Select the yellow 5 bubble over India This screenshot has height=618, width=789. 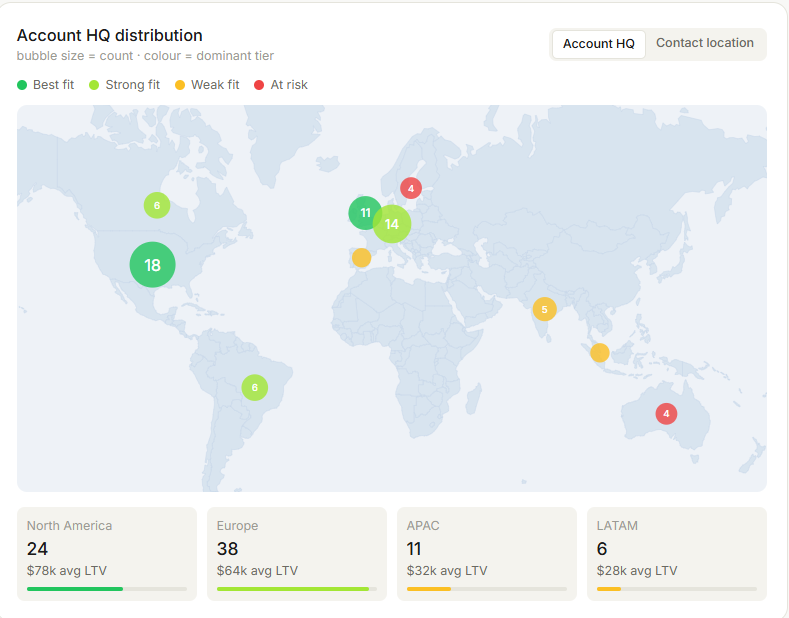(544, 309)
